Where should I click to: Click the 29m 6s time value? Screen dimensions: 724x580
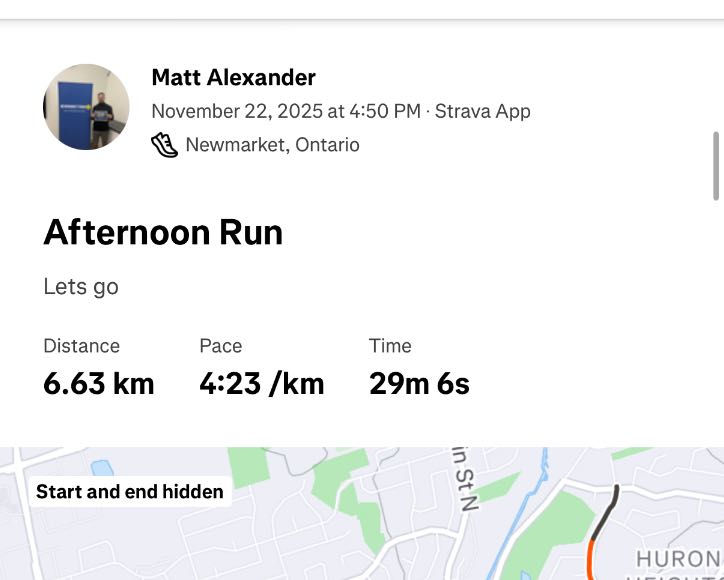click(x=419, y=383)
